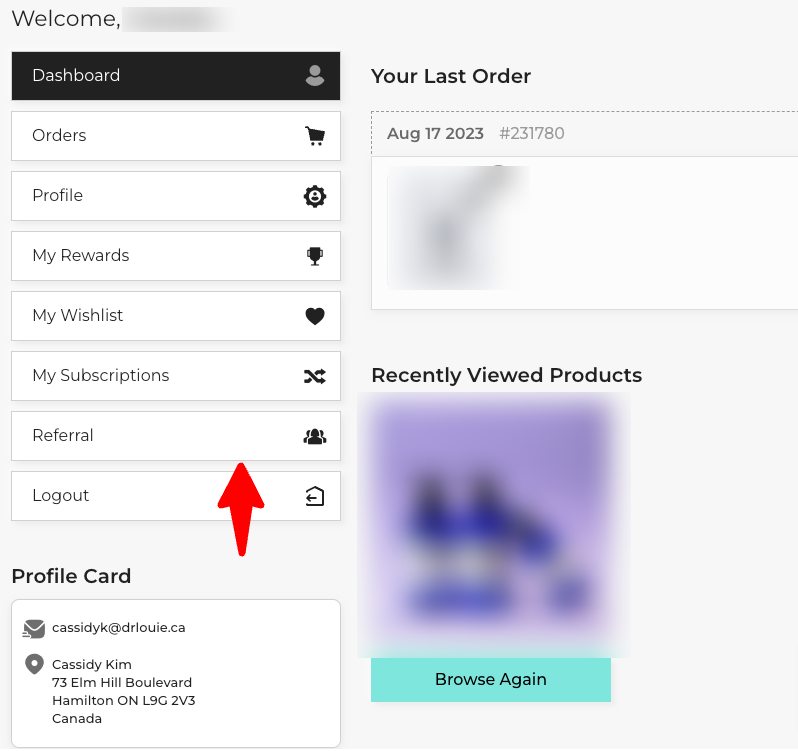Viewport: 798px width, 751px height.
Task: Go to My Subscriptions section
Action: pos(176,376)
